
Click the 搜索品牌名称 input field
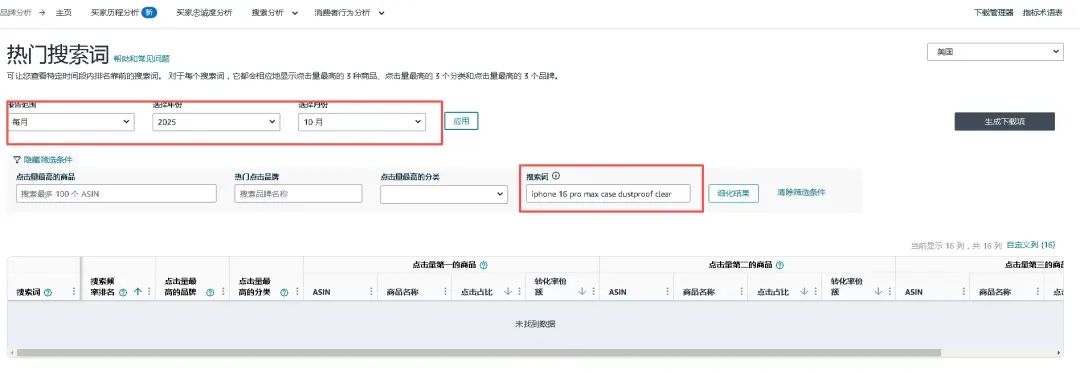298,194
